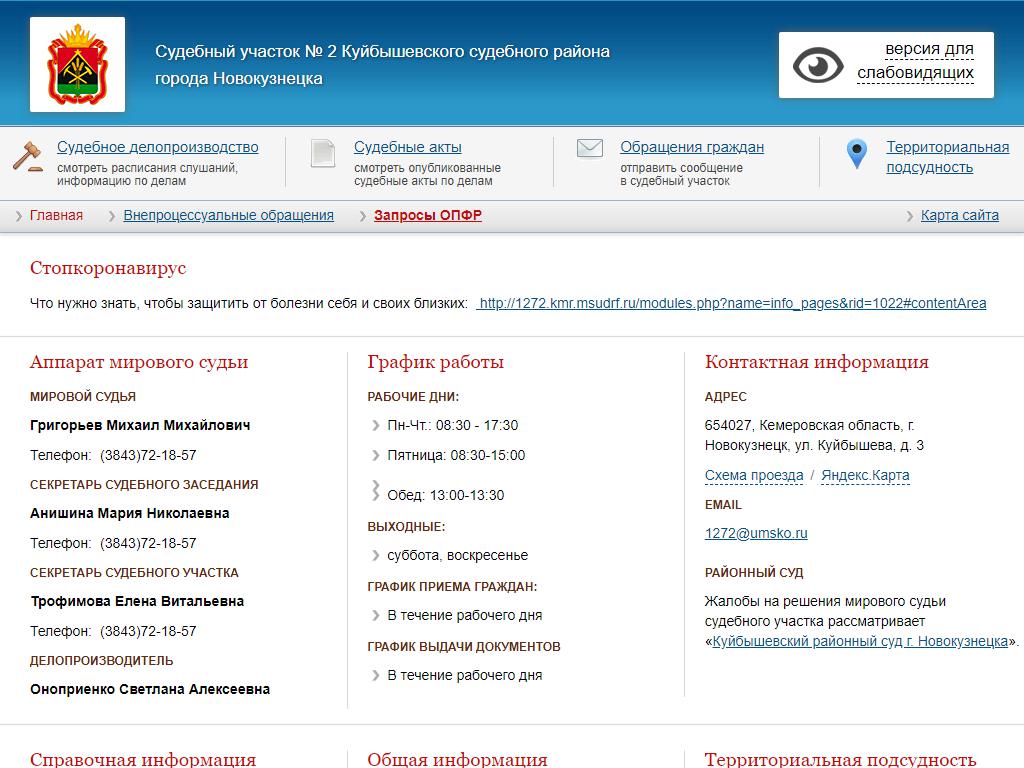The image size is (1024, 768).
Task: Open Яндекс.Карта link
Action: point(865,475)
